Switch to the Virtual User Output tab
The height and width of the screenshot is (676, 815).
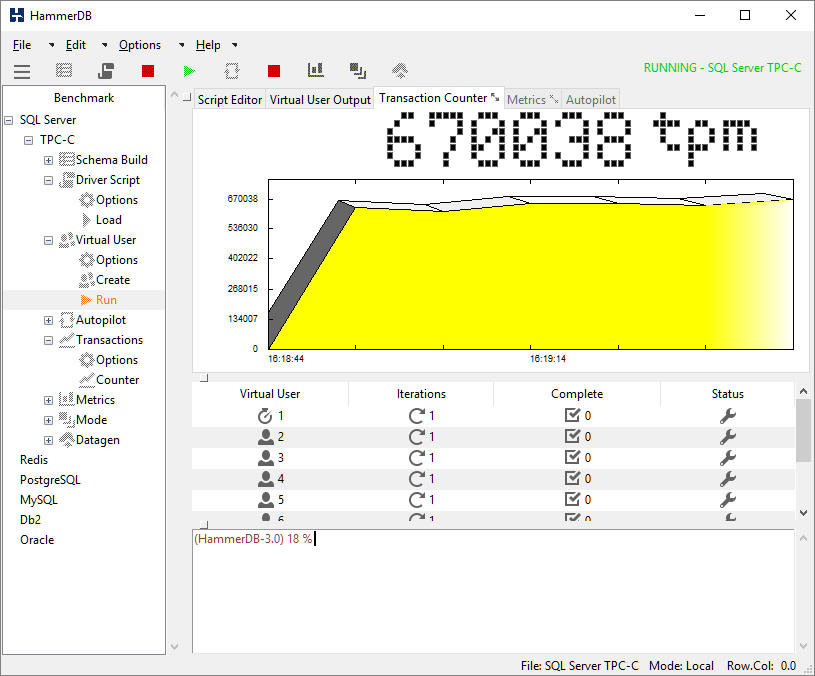[x=320, y=100]
